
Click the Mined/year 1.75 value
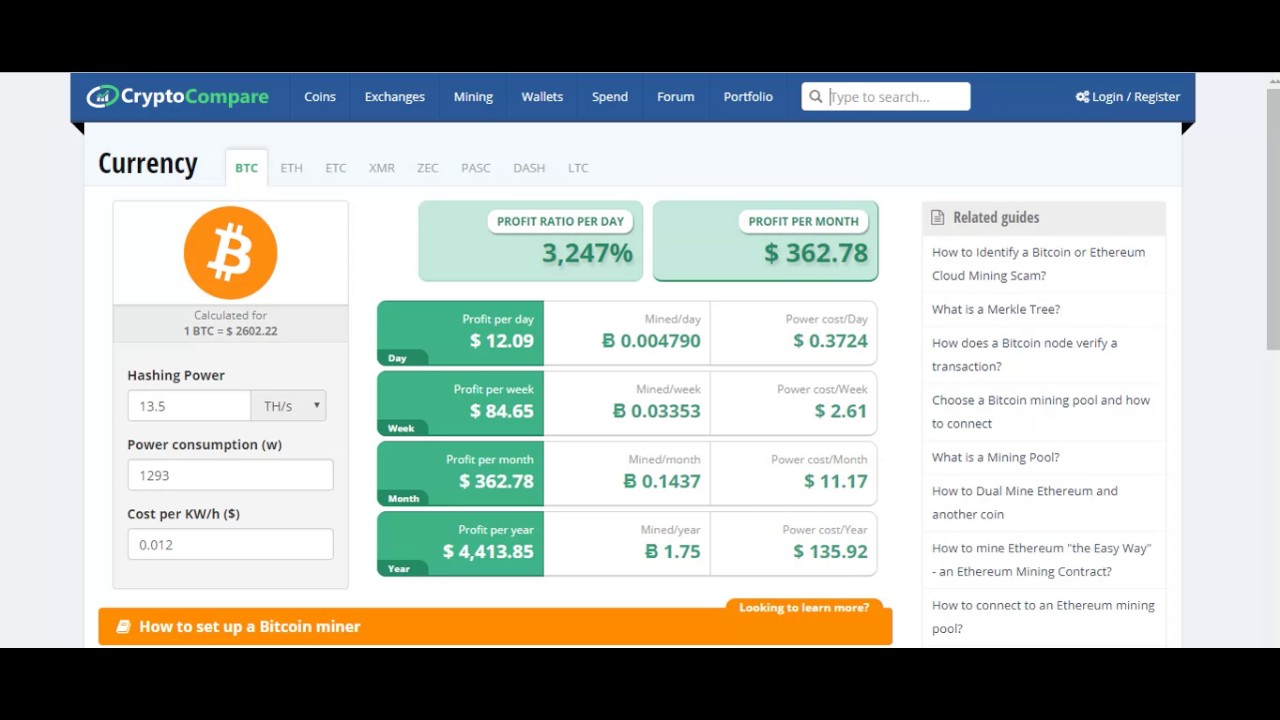(x=672, y=551)
